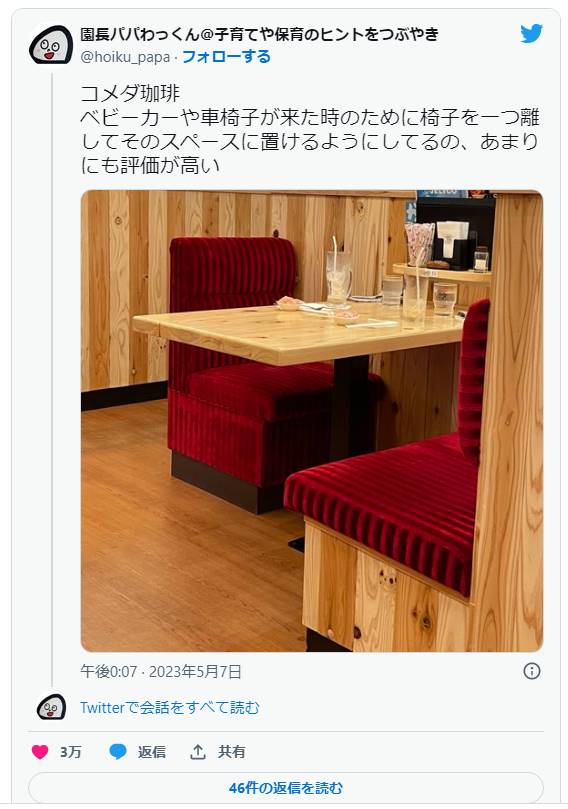Image resolution: width=568 pixels, height=809 pixels.
Task: Open the tweet timestamp 午後0:07 2023年5月7日
Action: (161, 671)
